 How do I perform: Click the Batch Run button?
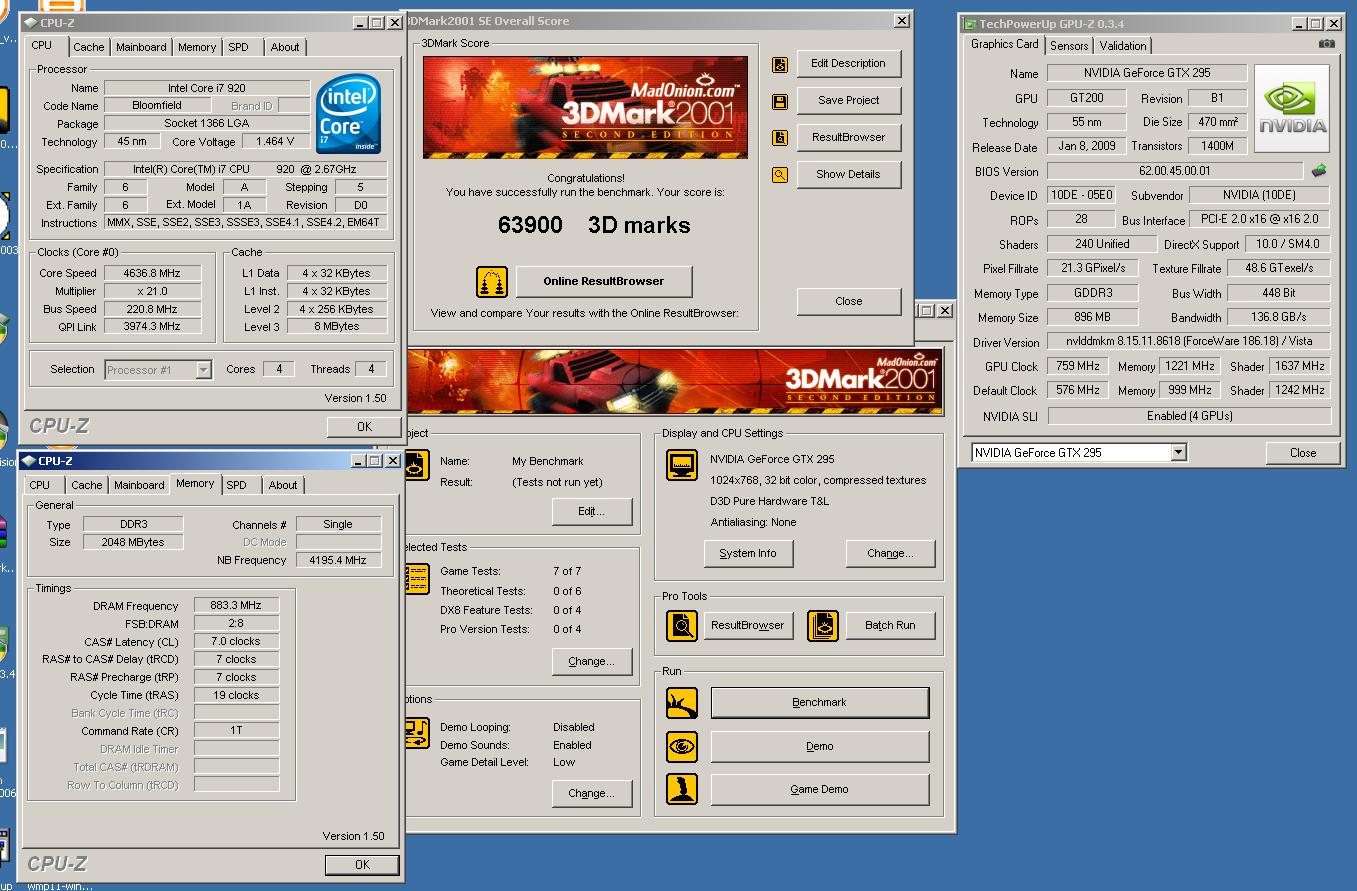click(890, 626)
